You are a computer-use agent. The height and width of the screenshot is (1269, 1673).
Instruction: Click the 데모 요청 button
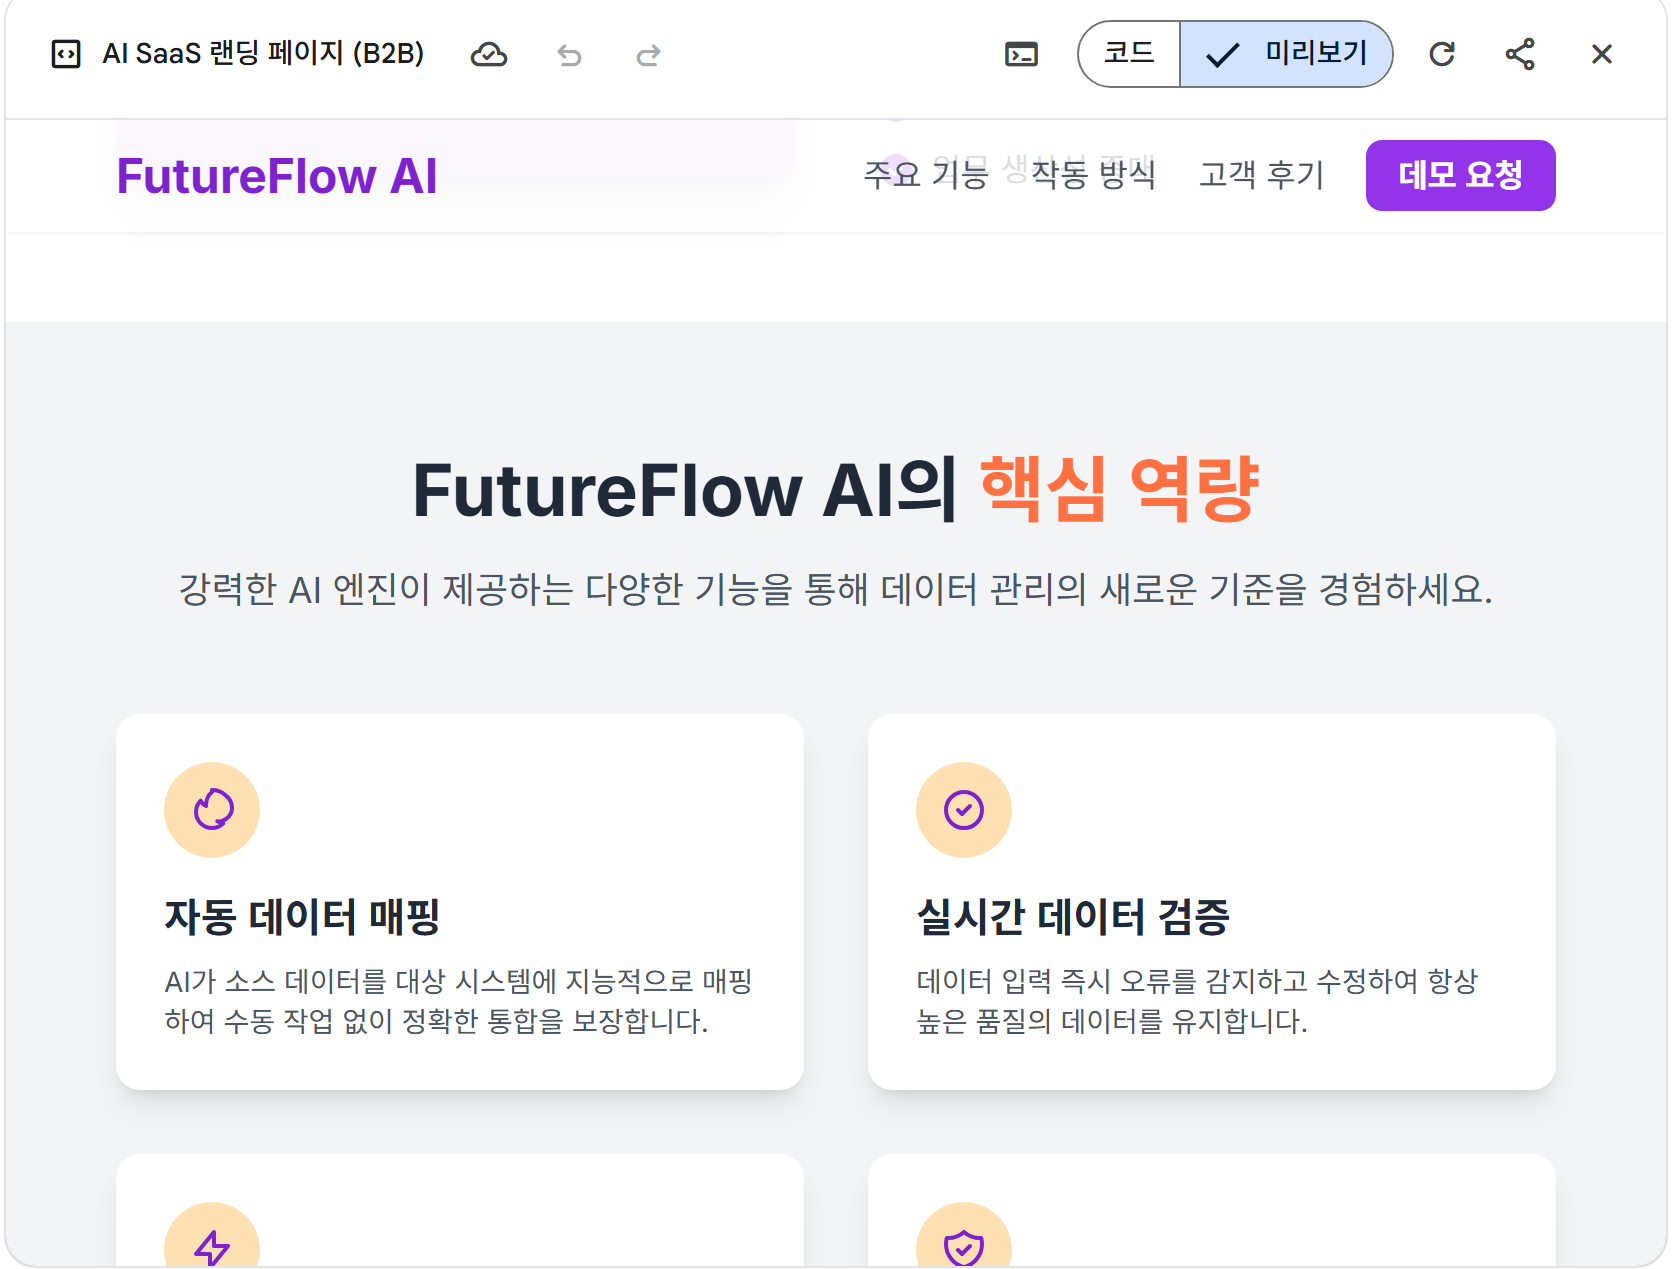1460,175
